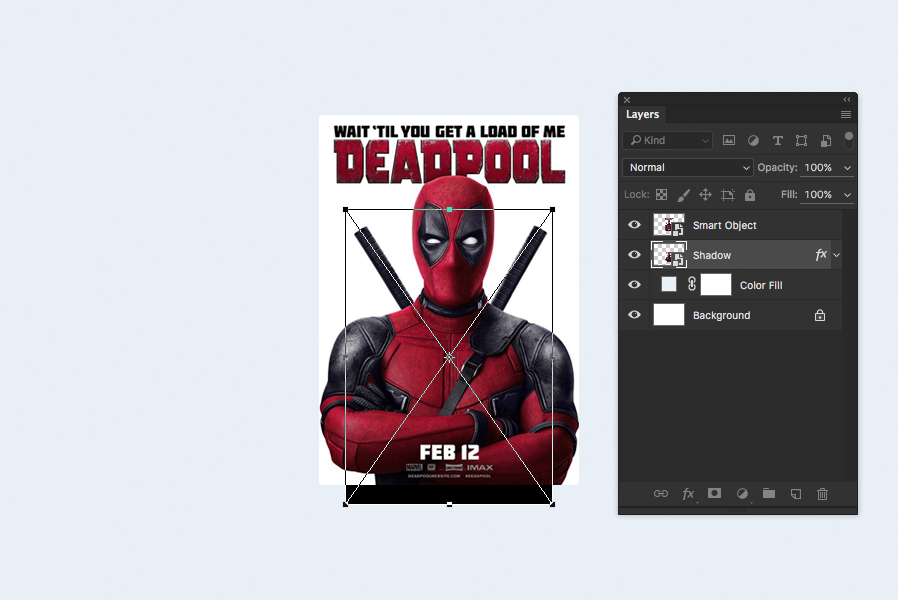Click transform center reference point
The width and height of the screenshot is (898, 600).
click(x=449, y=357)
